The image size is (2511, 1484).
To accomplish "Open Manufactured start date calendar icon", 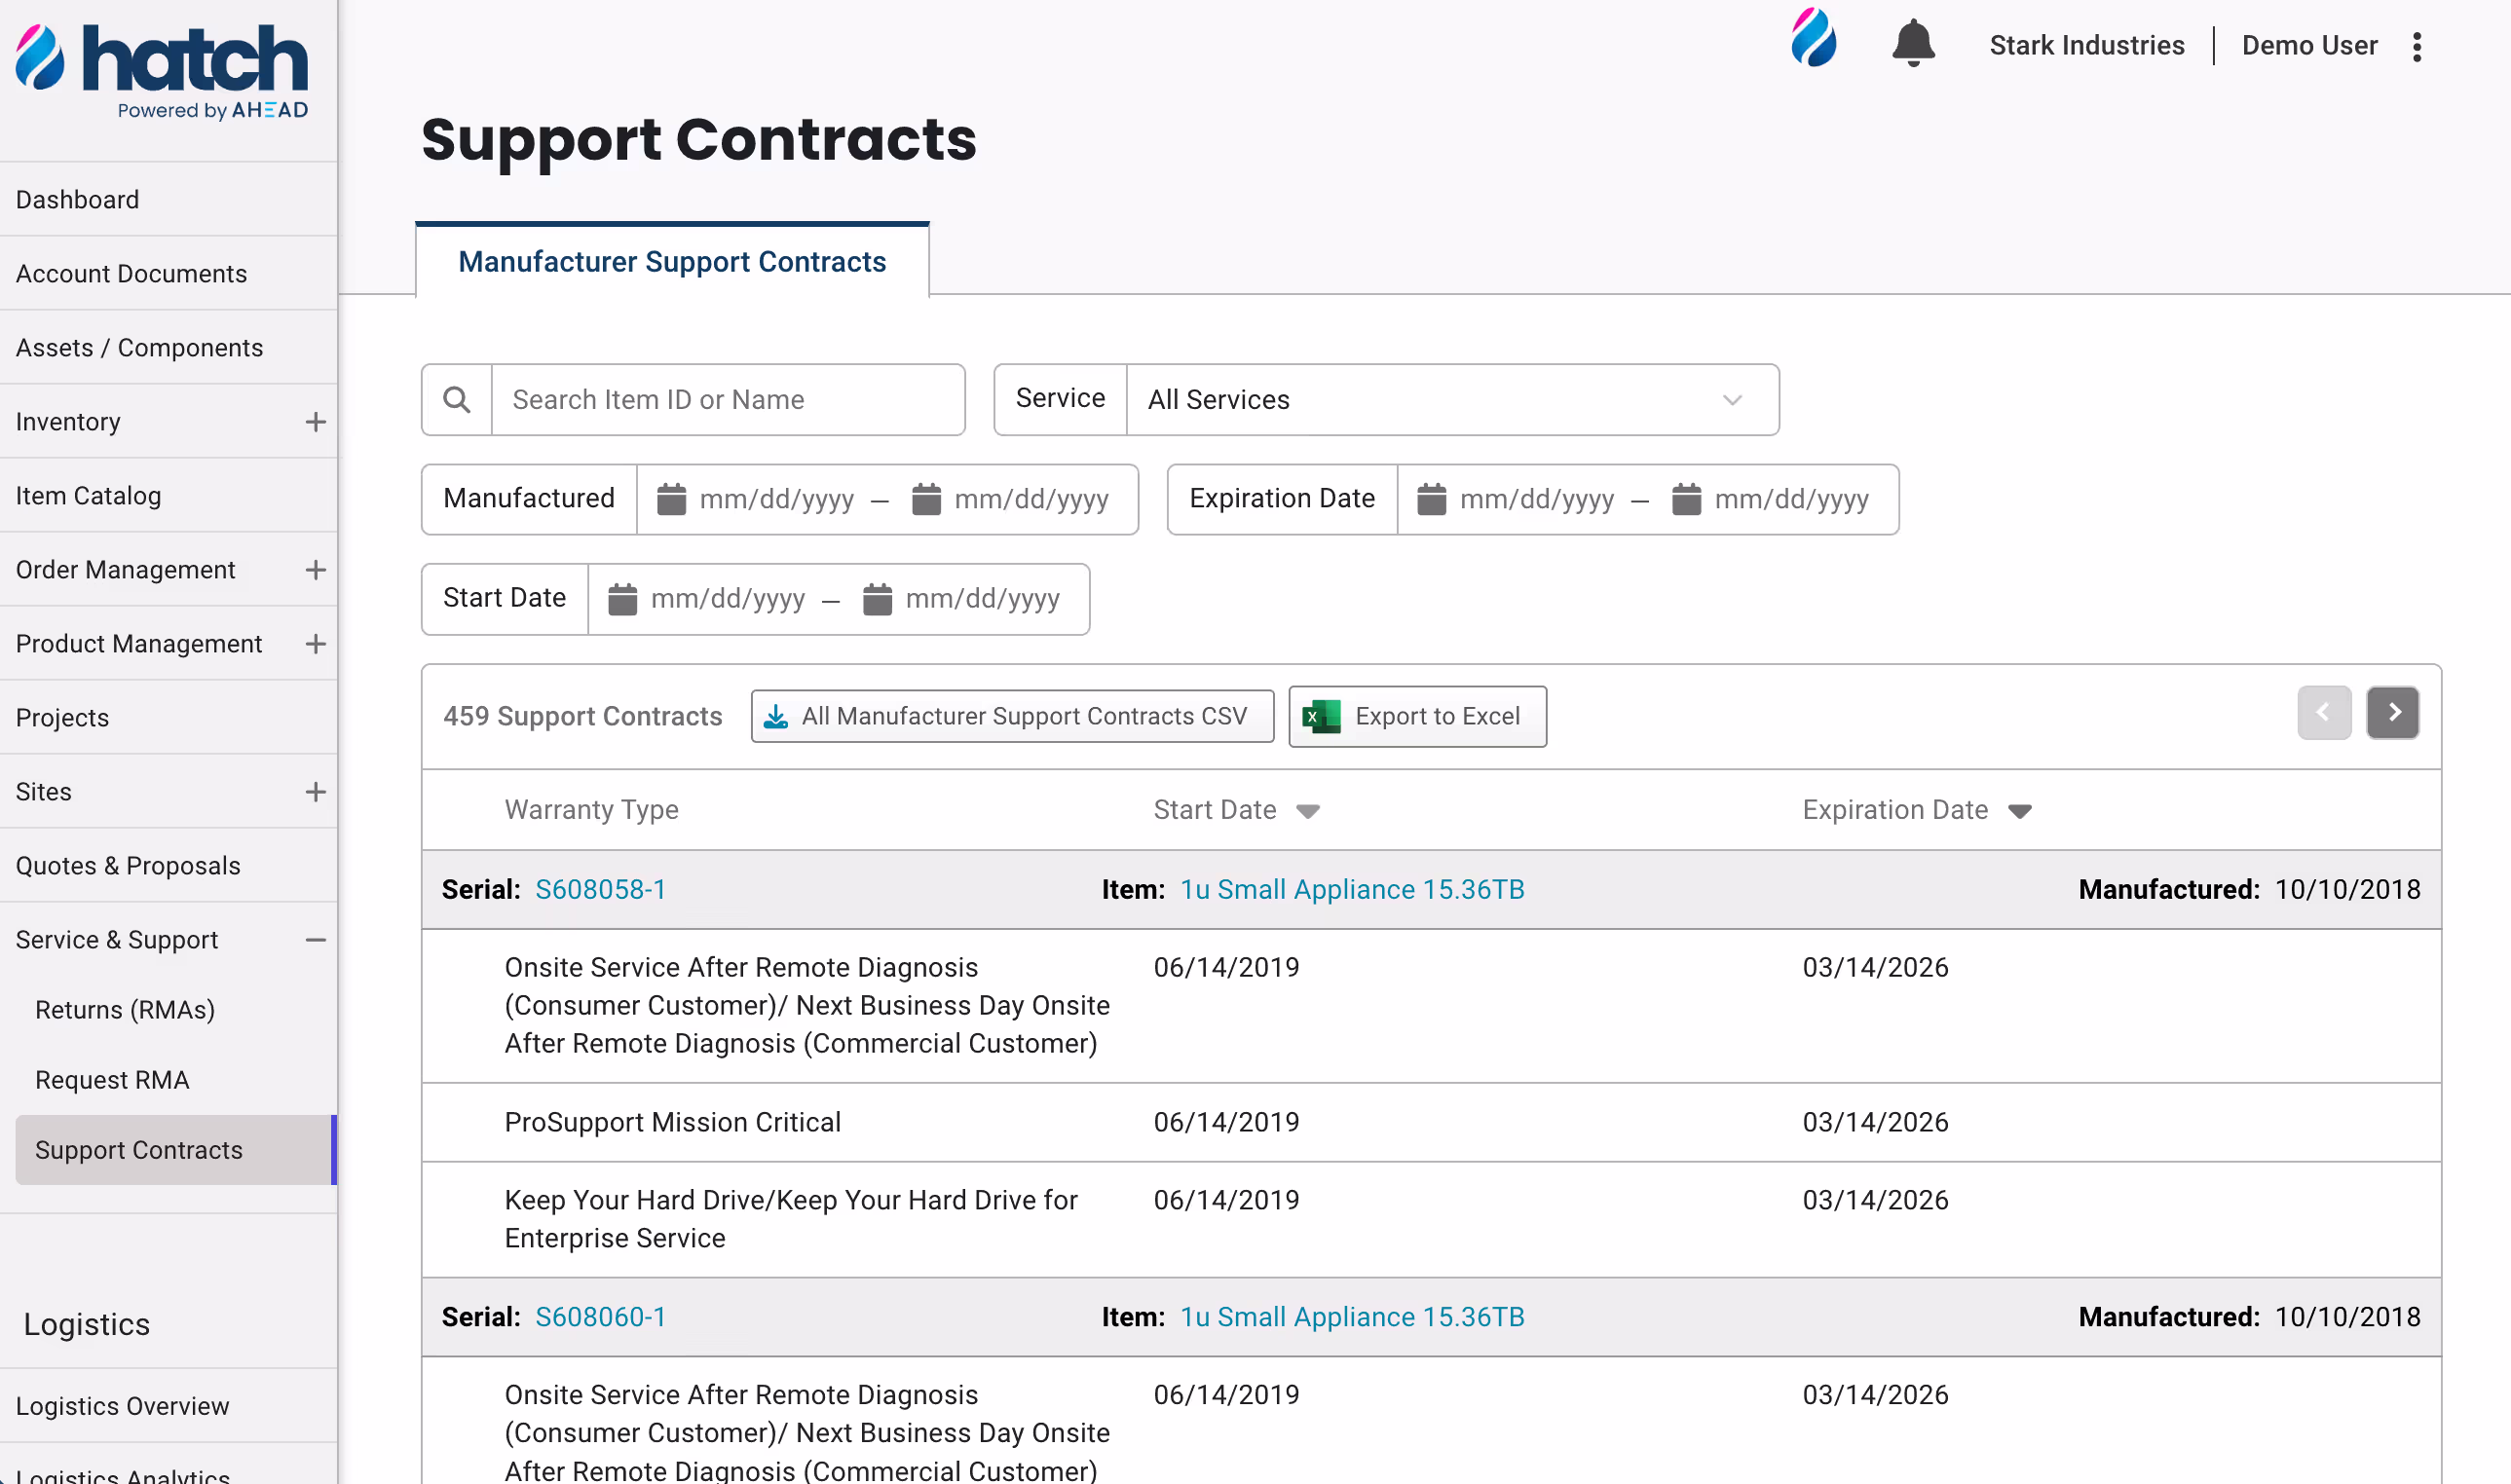I will 671,499.
